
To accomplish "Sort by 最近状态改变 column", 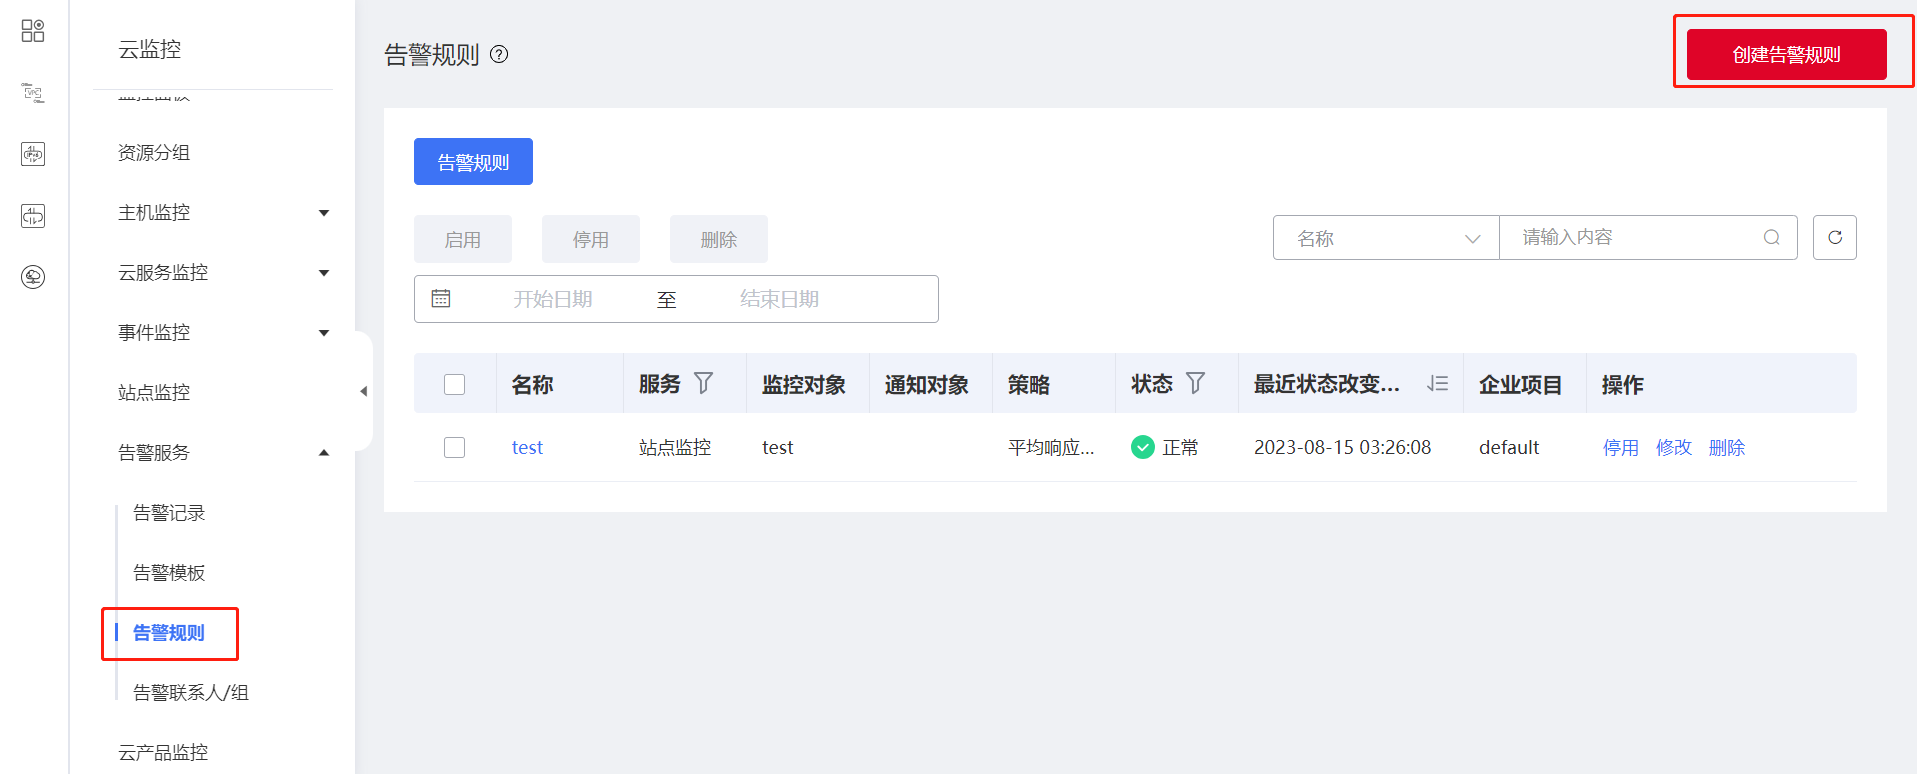I will tap(1437, 384).
